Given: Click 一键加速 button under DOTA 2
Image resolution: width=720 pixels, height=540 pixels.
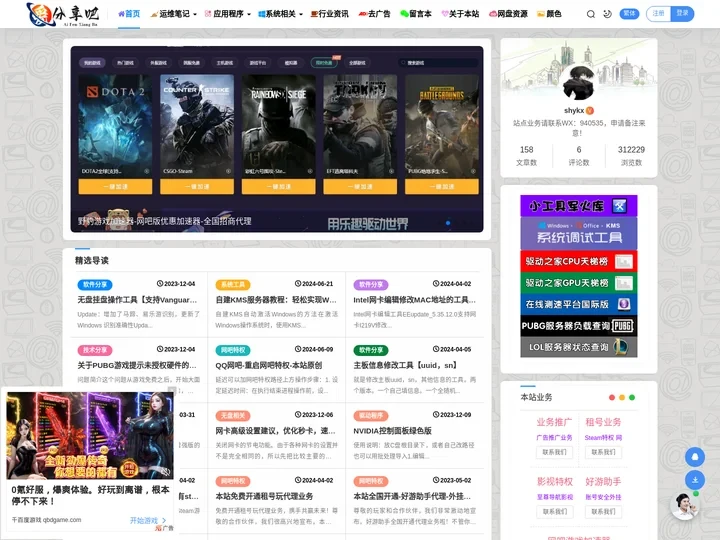Looking at the screenshot, I should 115,186.
